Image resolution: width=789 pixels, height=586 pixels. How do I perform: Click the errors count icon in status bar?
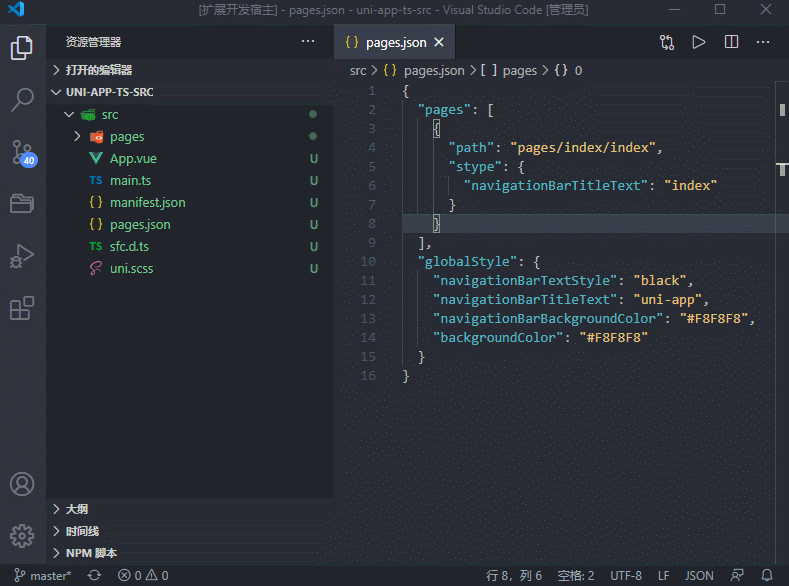click(x=130, y=575)
